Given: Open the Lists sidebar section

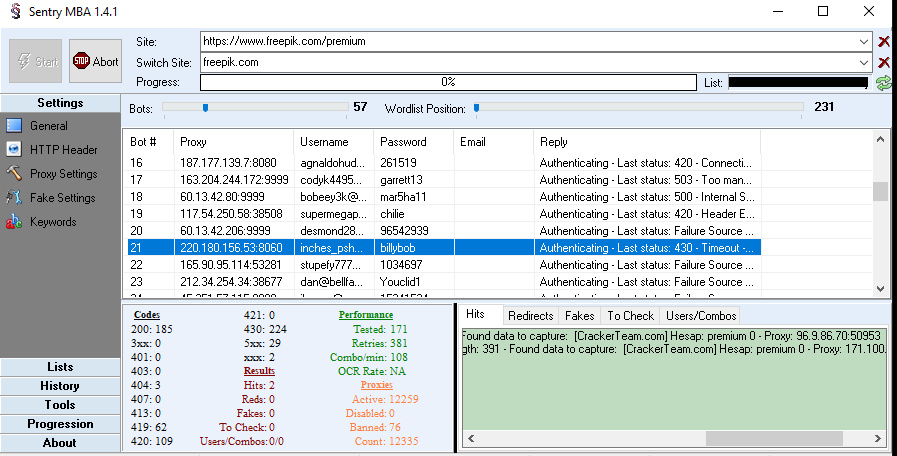Looking at the screenshot, I should point(60,367).
